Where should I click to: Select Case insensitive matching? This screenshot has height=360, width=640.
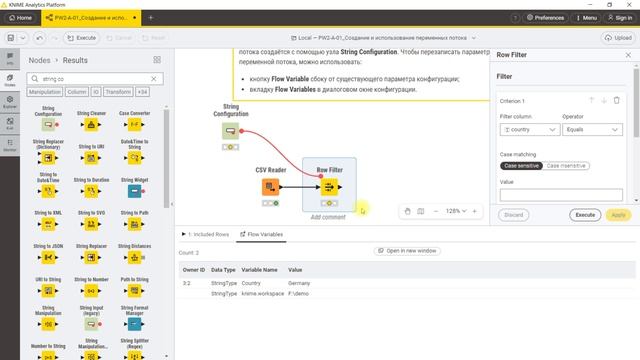click(x=566, y=166)
